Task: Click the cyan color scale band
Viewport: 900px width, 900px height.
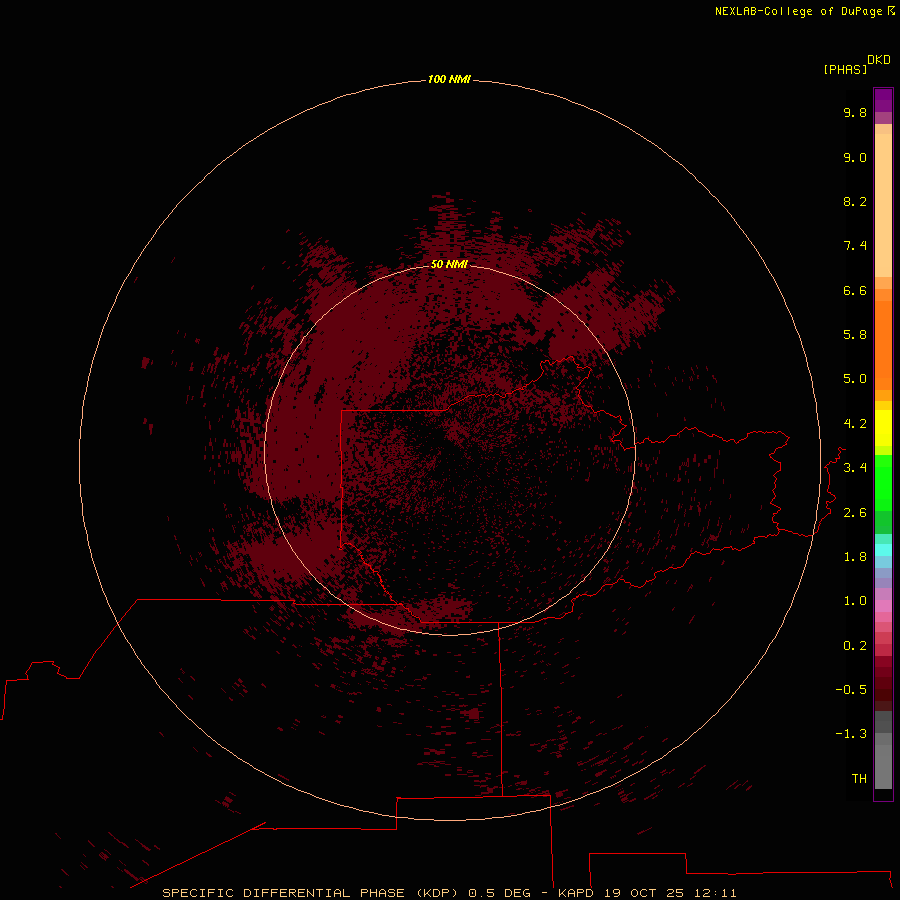Action: [x=883, y=550]
